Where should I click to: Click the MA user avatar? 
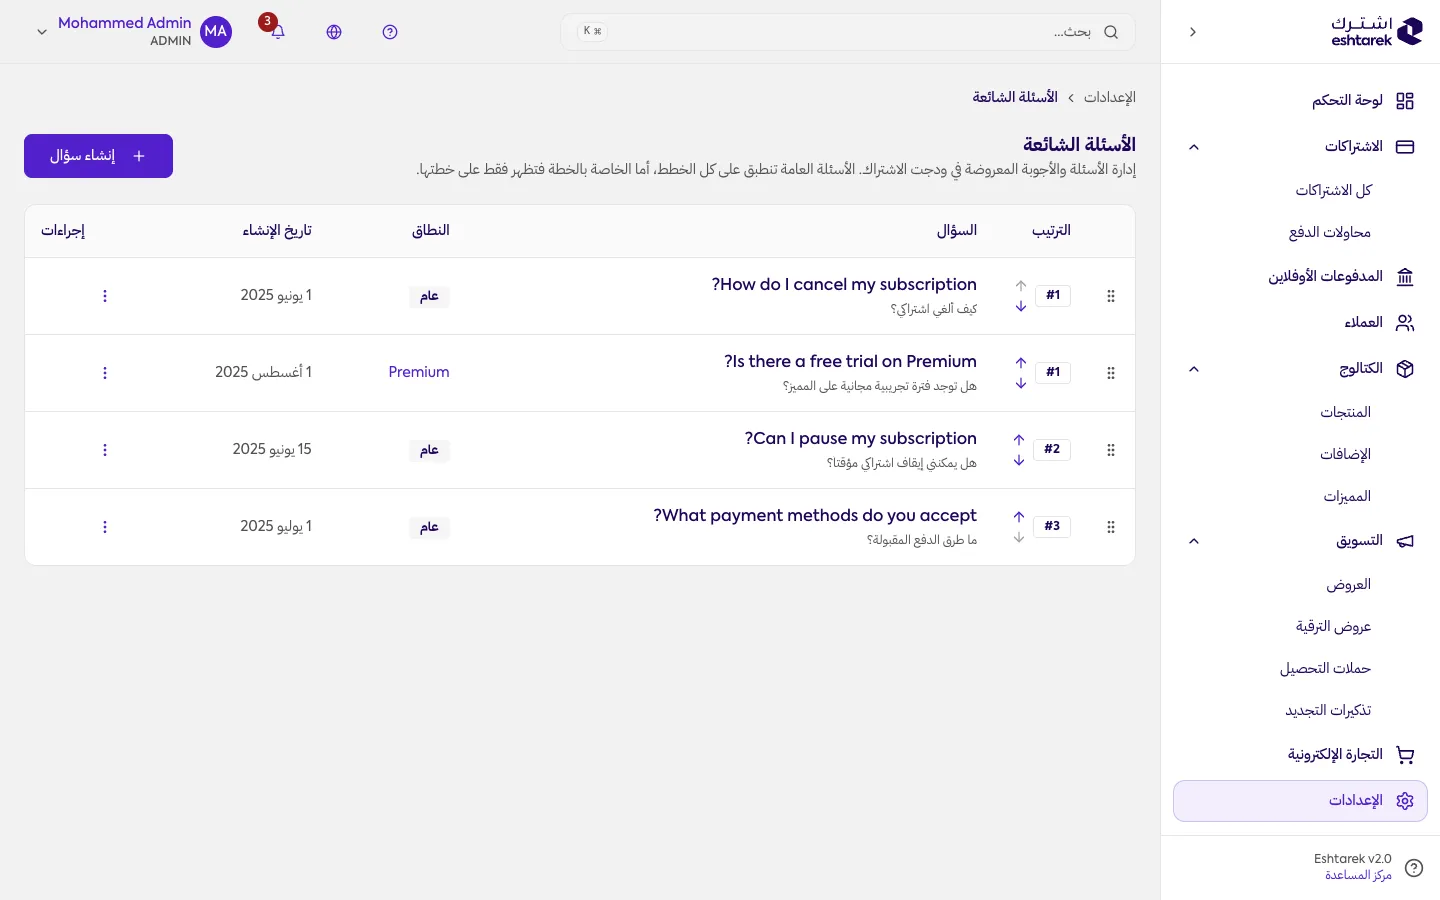[216, 32]
